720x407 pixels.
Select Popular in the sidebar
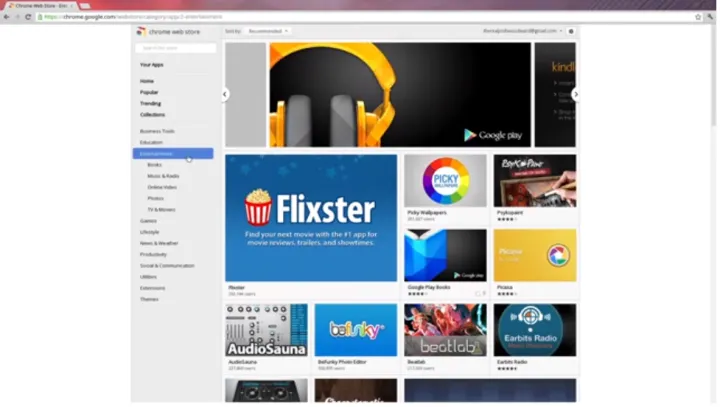click(149, 92)
